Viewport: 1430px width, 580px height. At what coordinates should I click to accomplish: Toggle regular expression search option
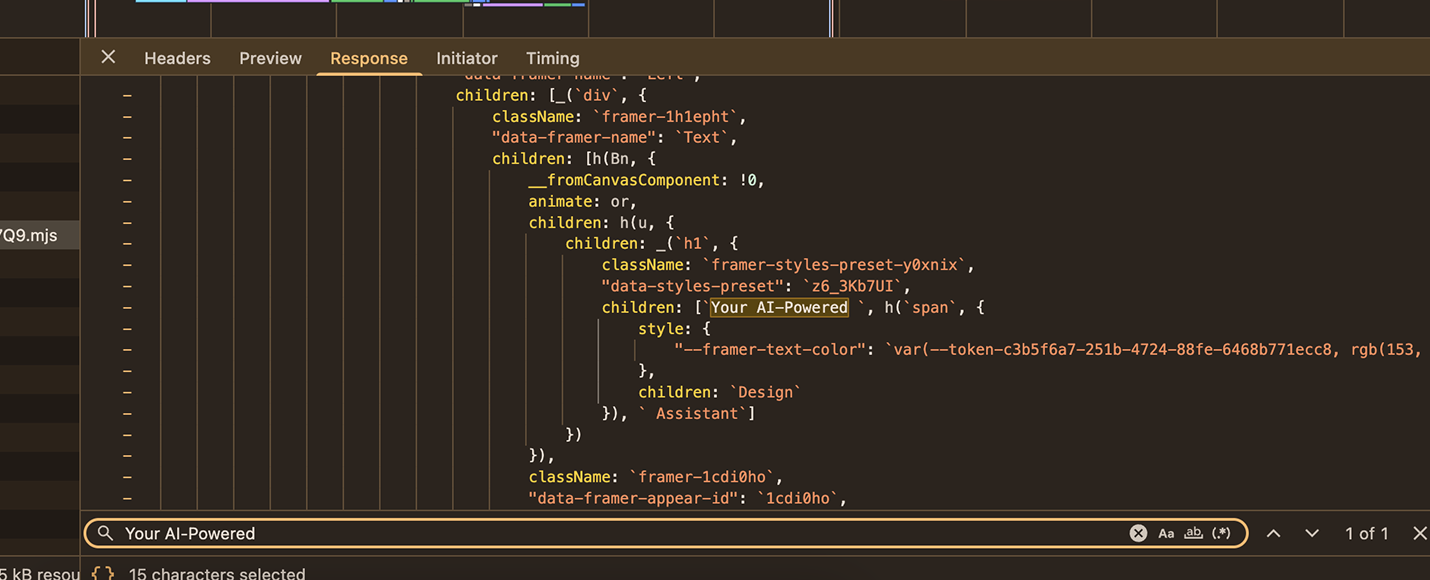1221,533
